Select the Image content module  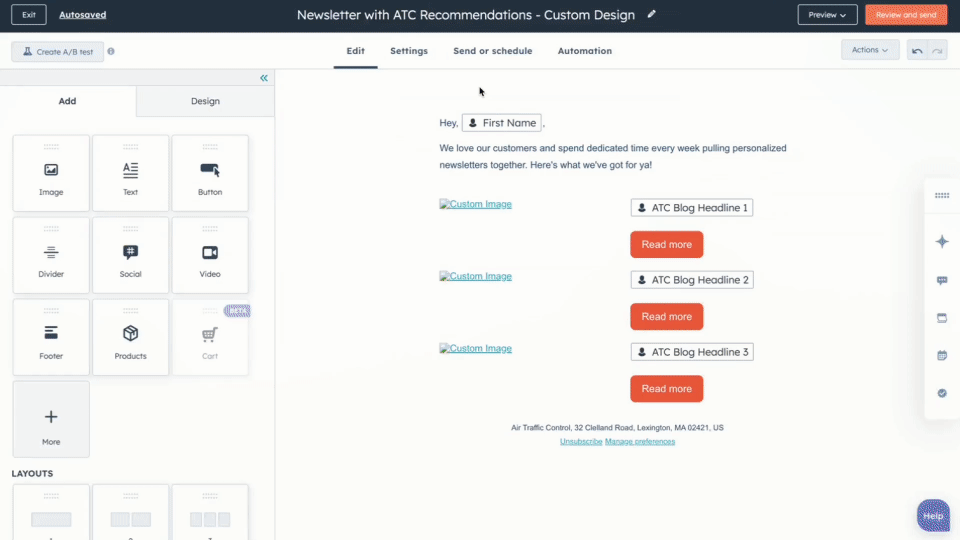(51, 174)
